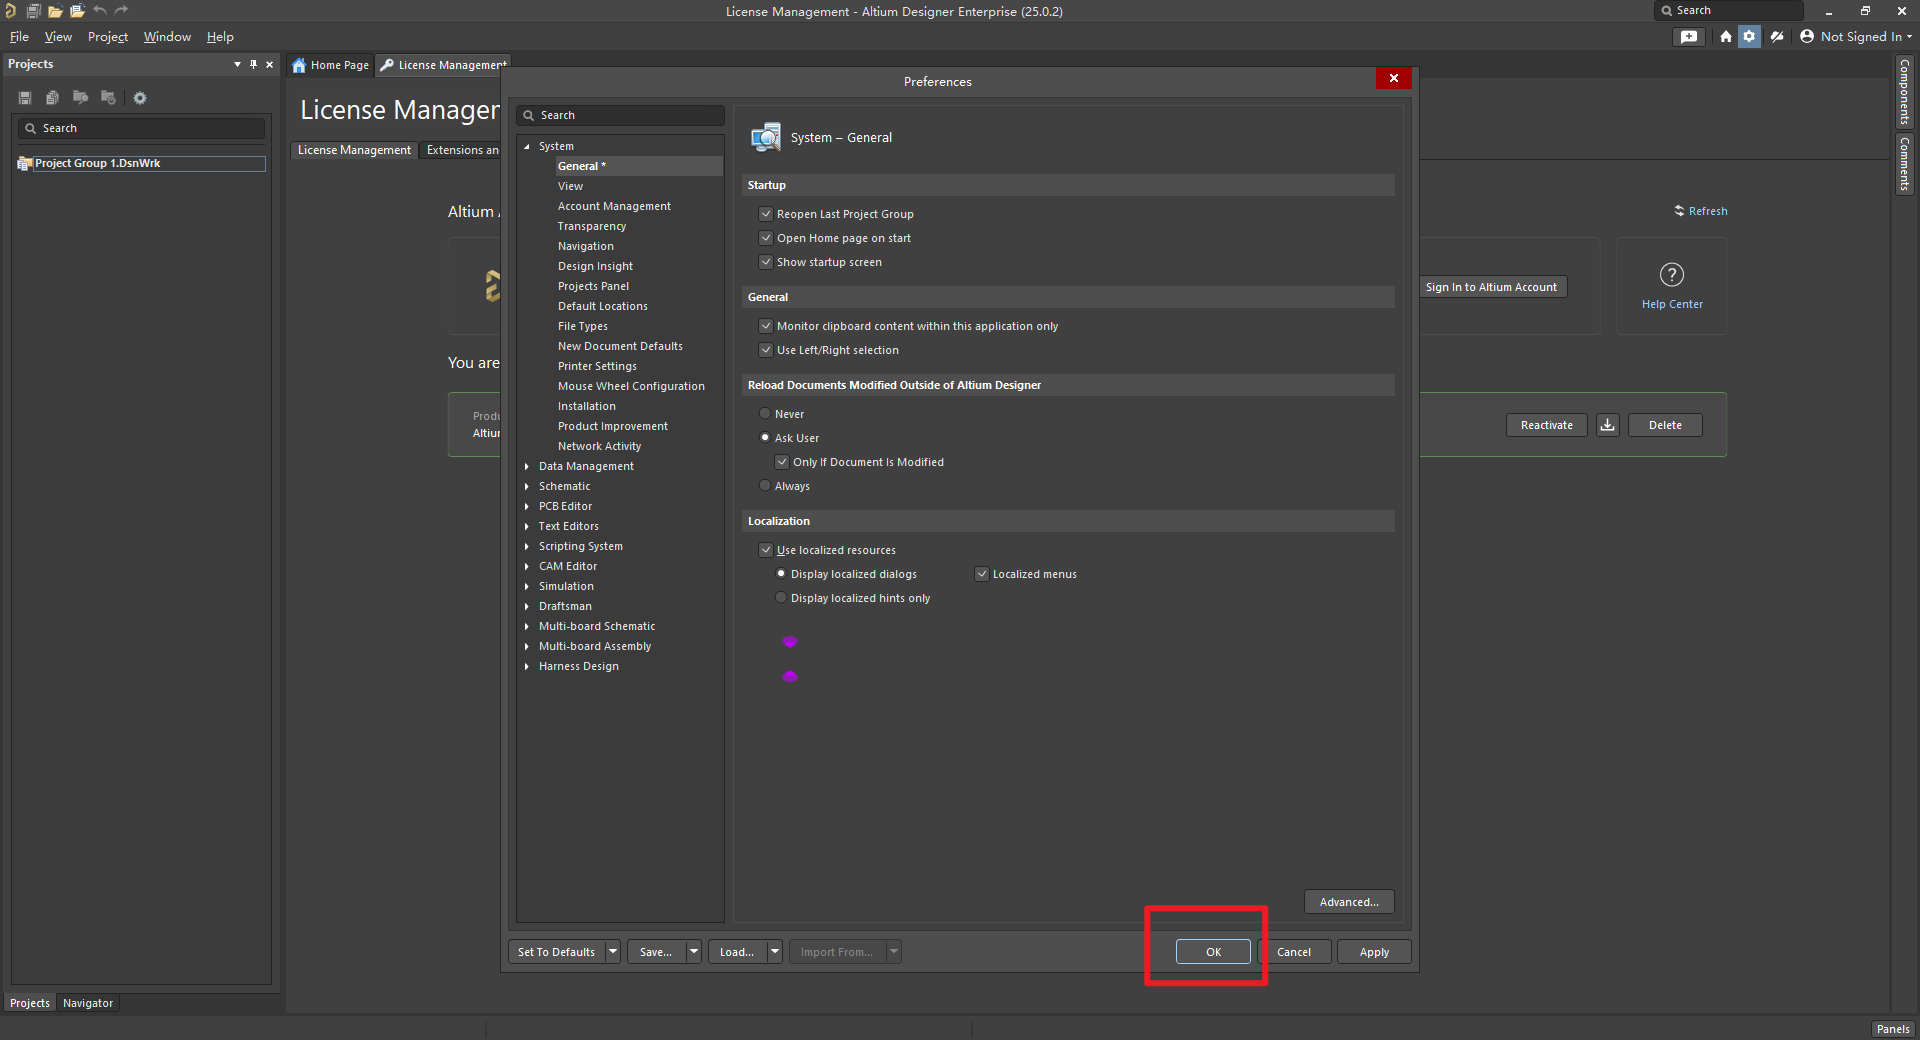Screen dimensions: 1920x1040
Task: Click the user account avatar icon
Action: (1807, 36)
